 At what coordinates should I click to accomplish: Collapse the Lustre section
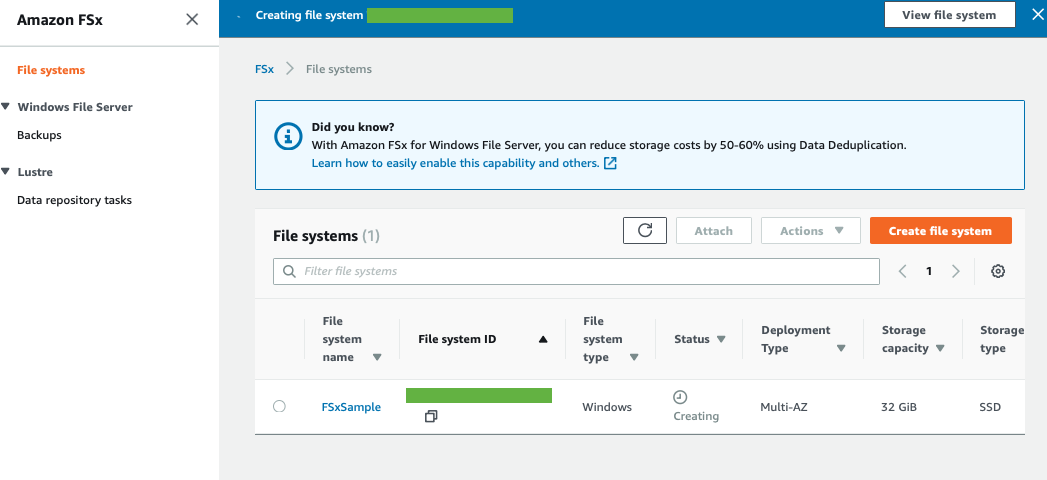(7, 171)
